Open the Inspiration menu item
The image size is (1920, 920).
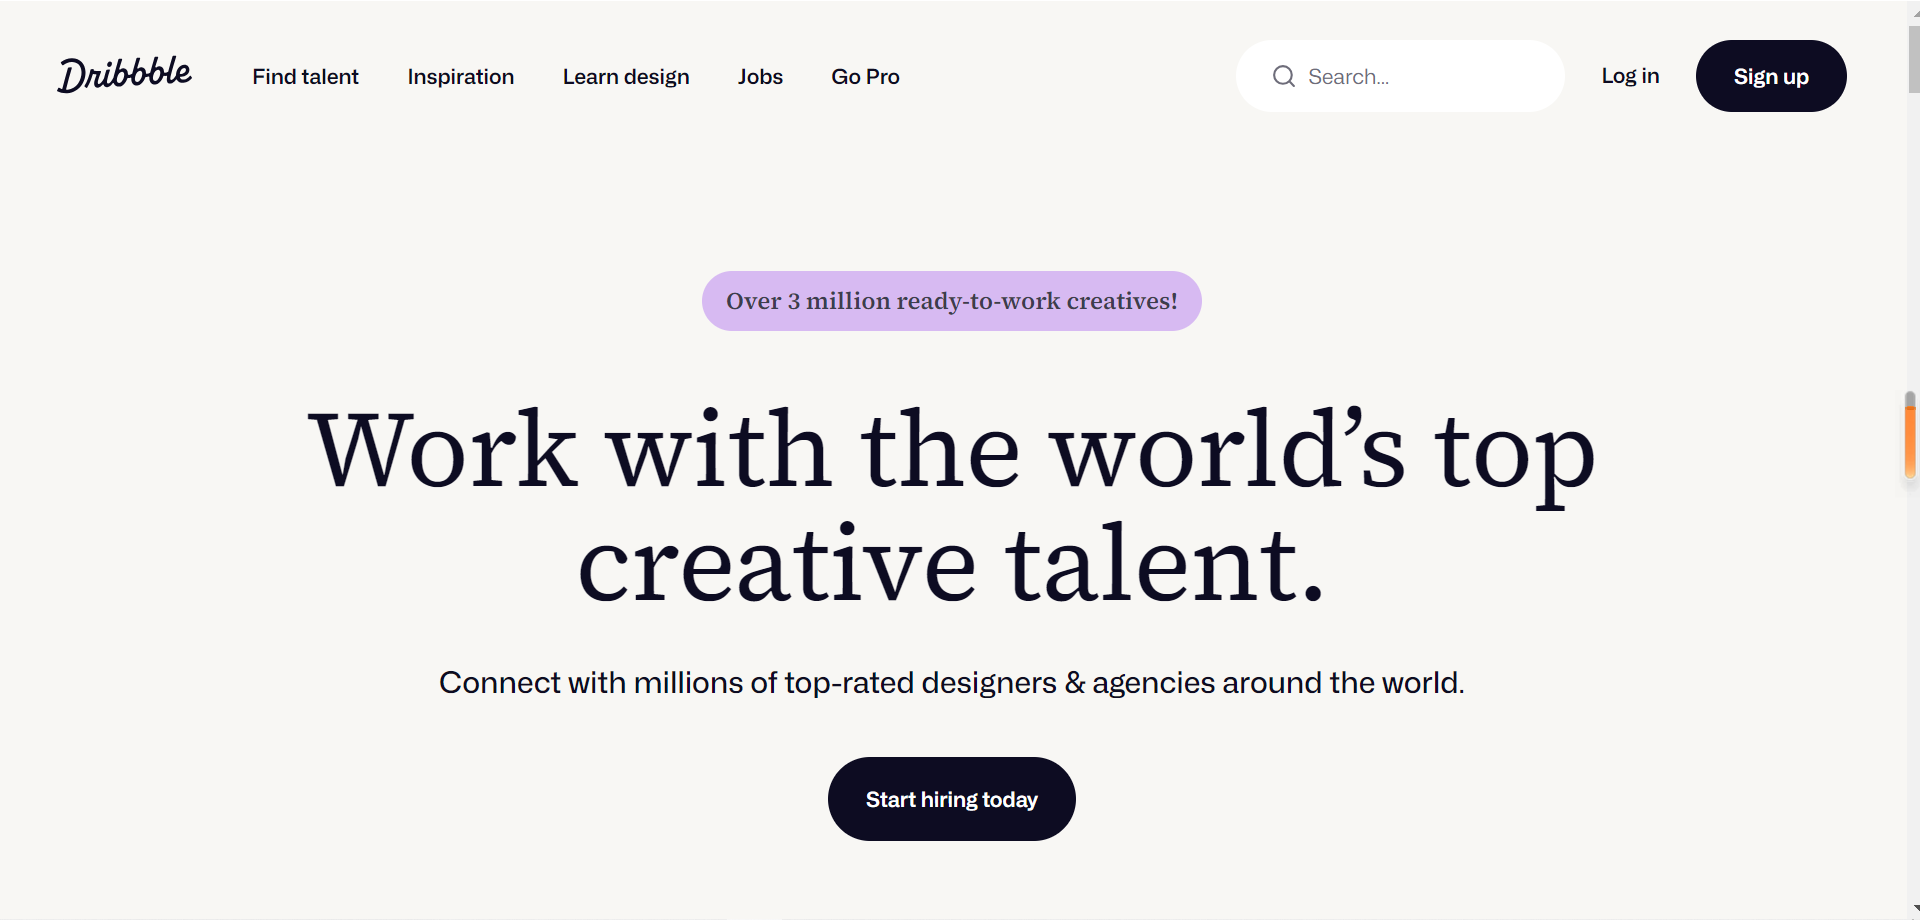click(x=460, y=77)
